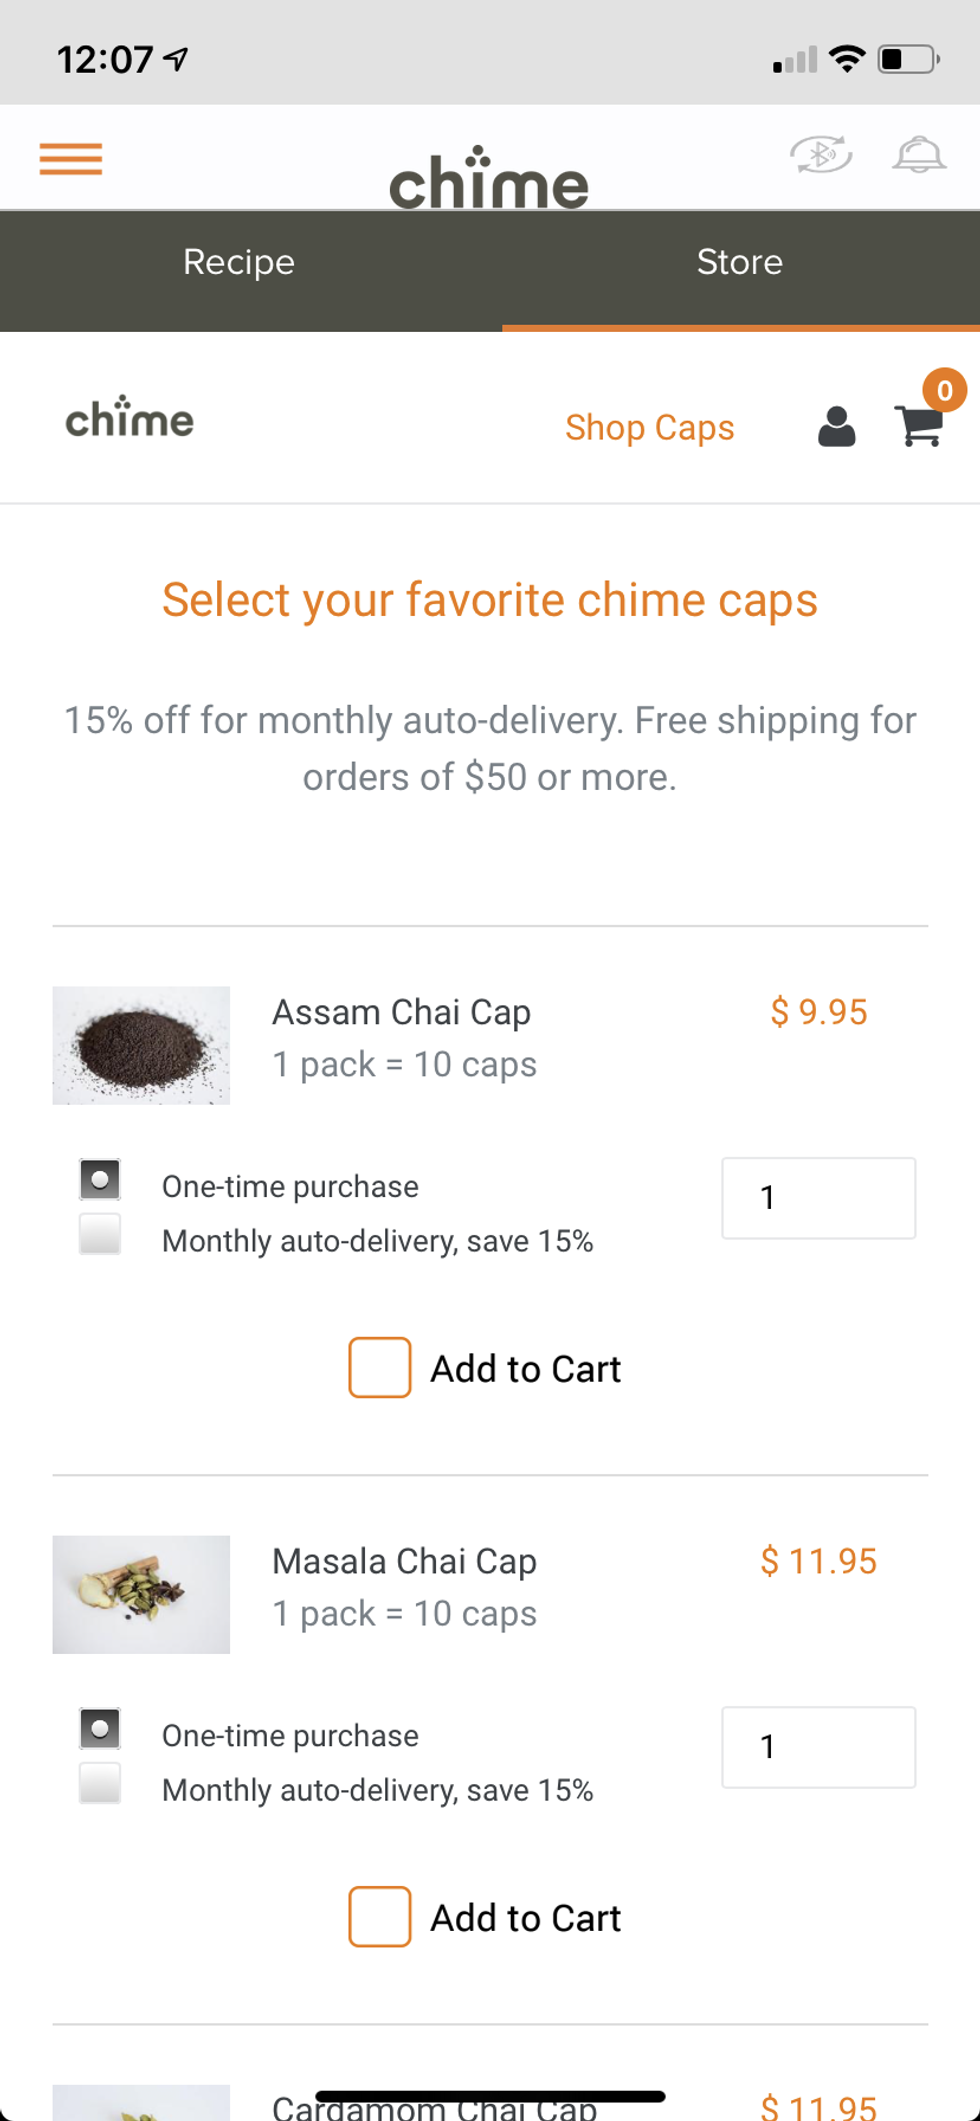Open the user account icon
The width and height of the screenshot is (980, 2121).
pyautogui.click(x=836, y=427)
